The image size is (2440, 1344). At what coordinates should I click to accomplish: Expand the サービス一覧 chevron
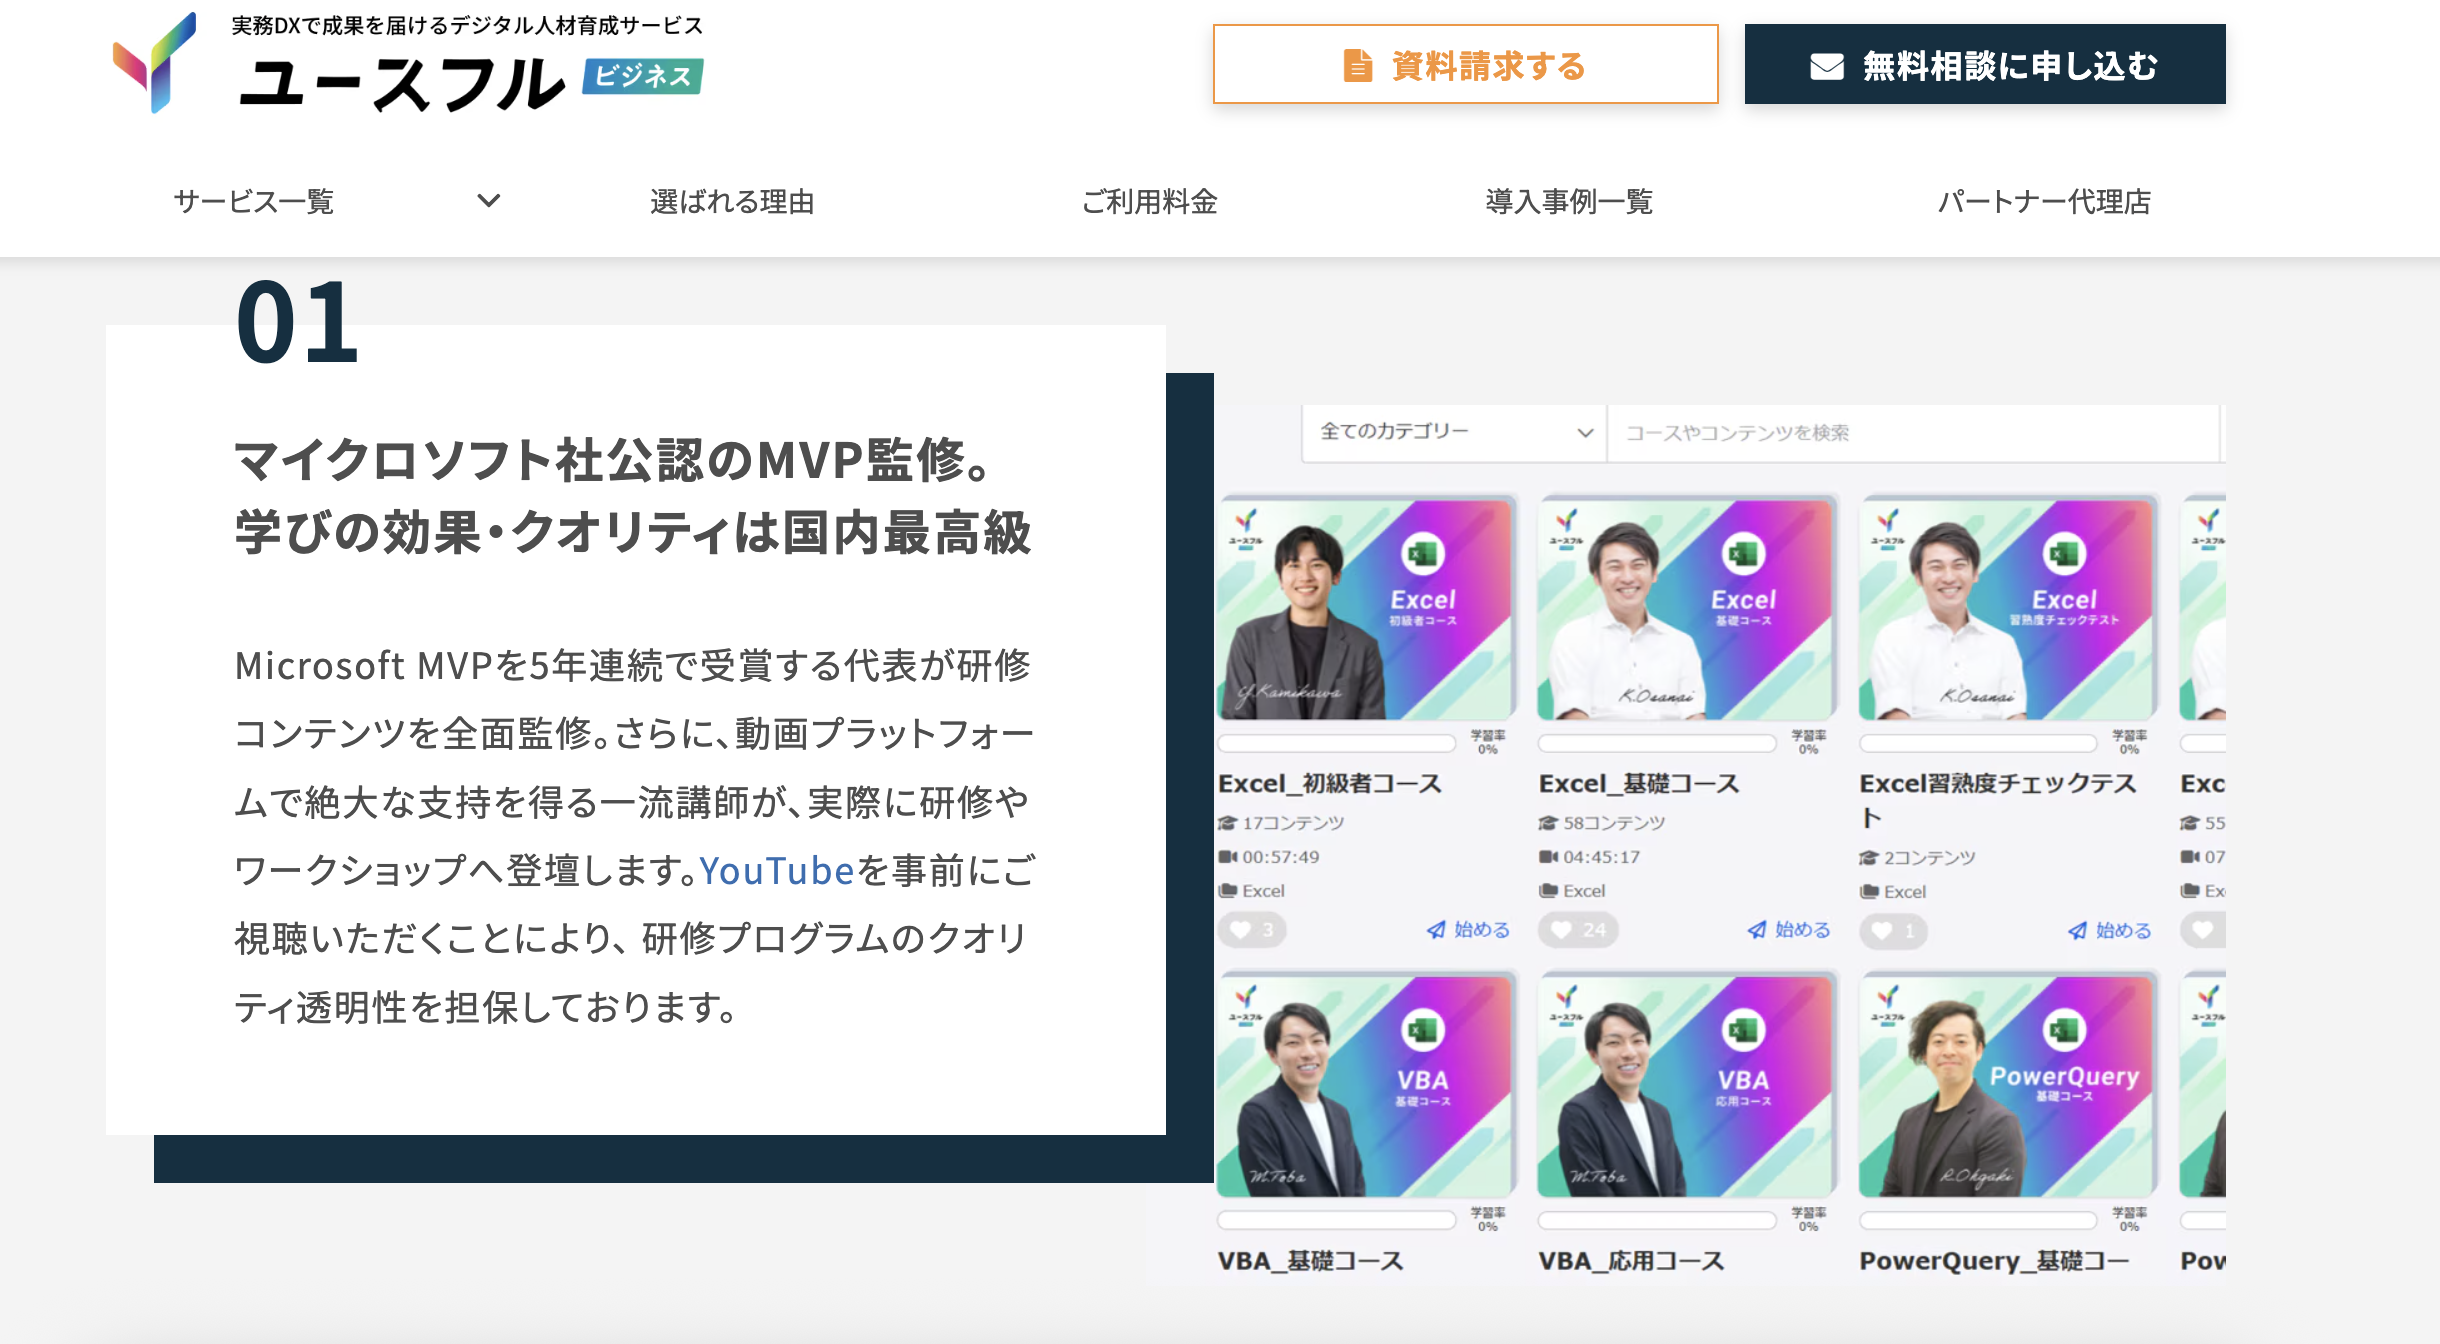tap(488, 201)
